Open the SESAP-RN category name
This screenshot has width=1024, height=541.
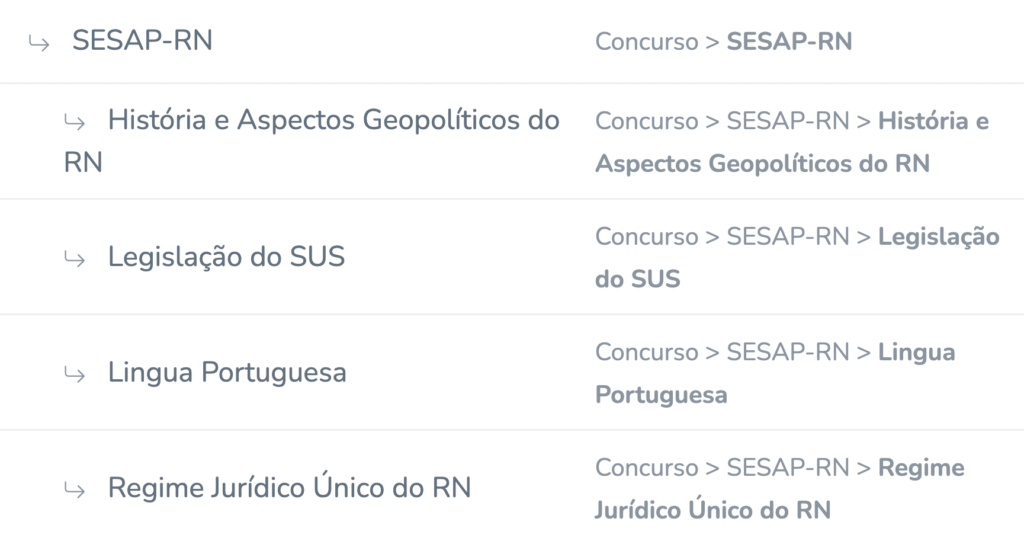pyautogui.click(x=142, y=41)
